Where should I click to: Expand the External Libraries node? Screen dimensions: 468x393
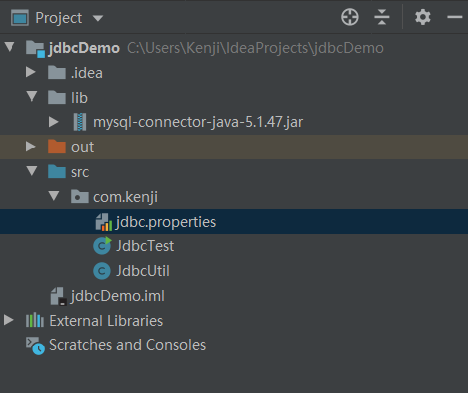coord(9,320)
